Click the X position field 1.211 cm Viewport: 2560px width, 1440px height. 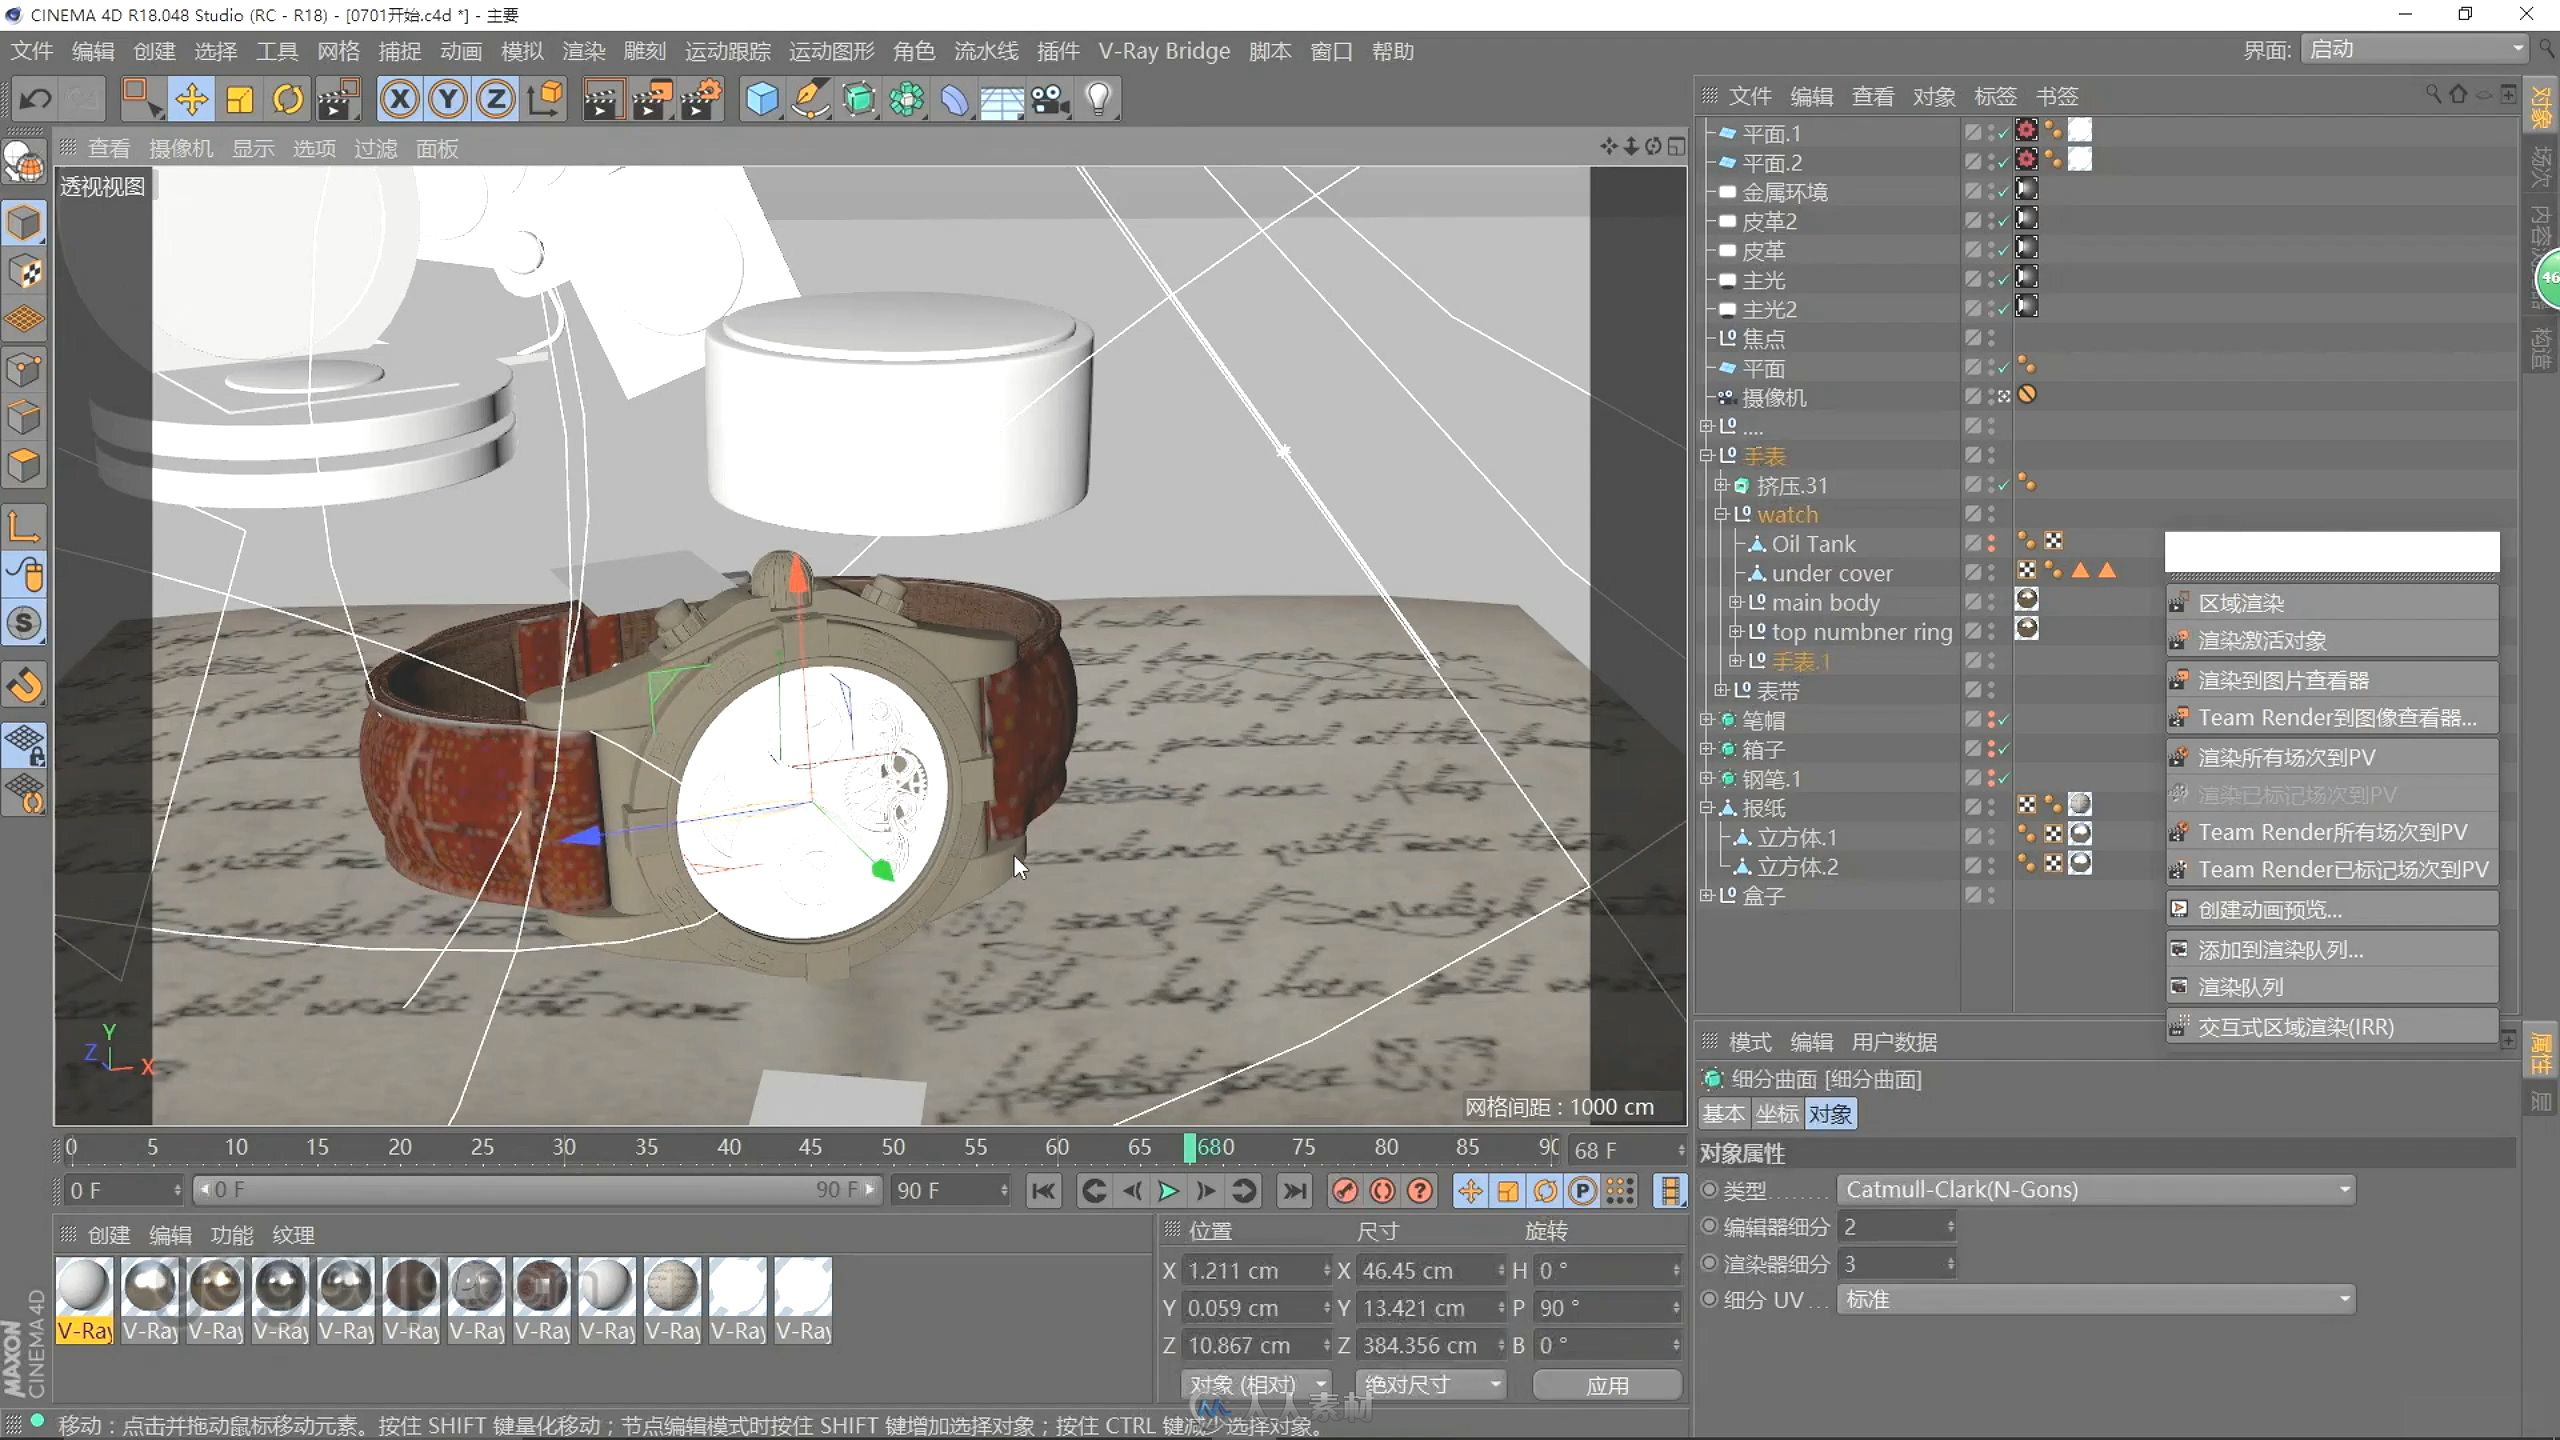(x=1257, y=1270)
